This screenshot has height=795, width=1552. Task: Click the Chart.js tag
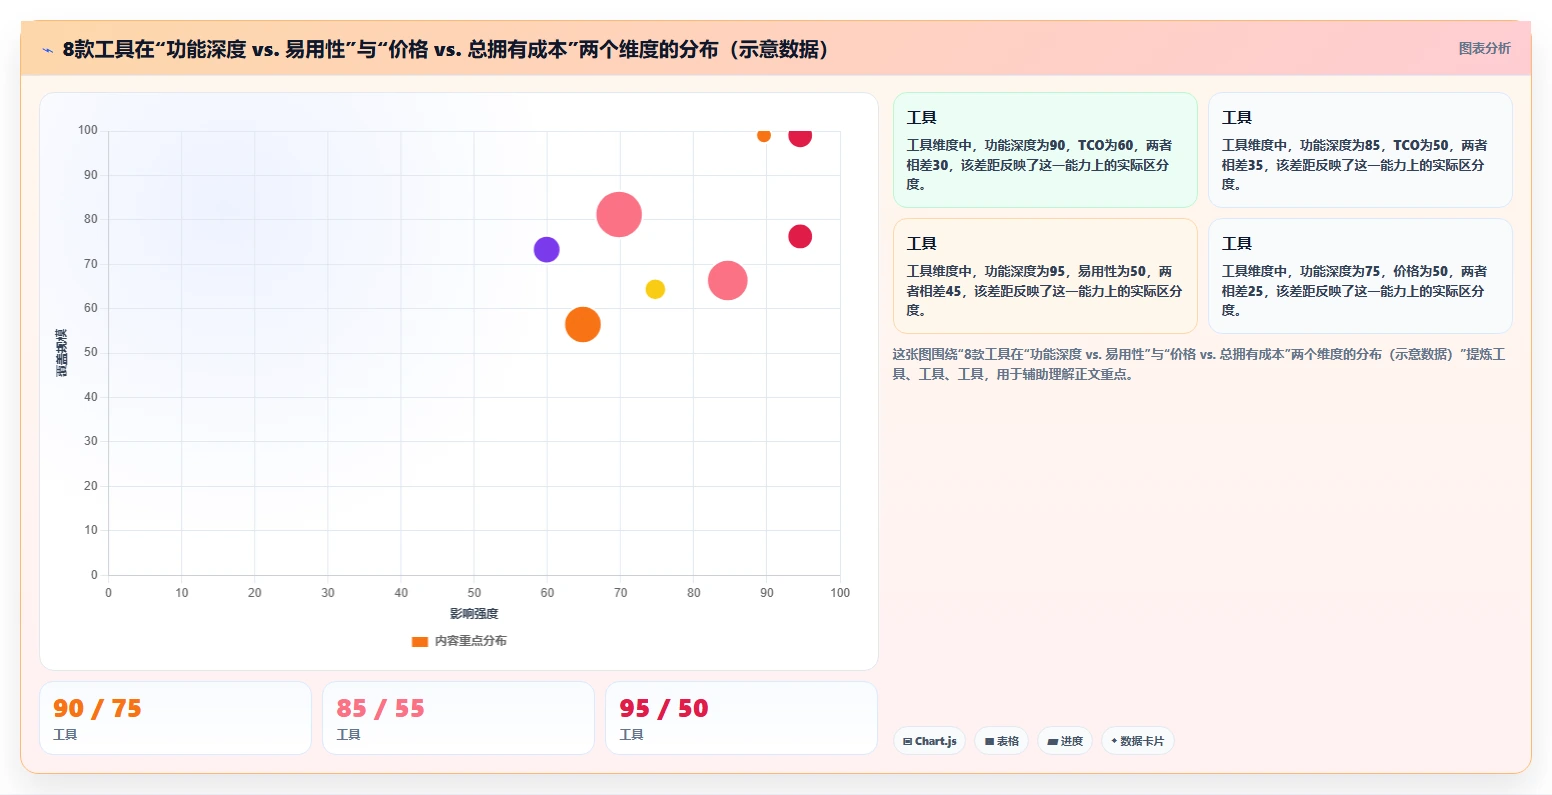[929, 741]
